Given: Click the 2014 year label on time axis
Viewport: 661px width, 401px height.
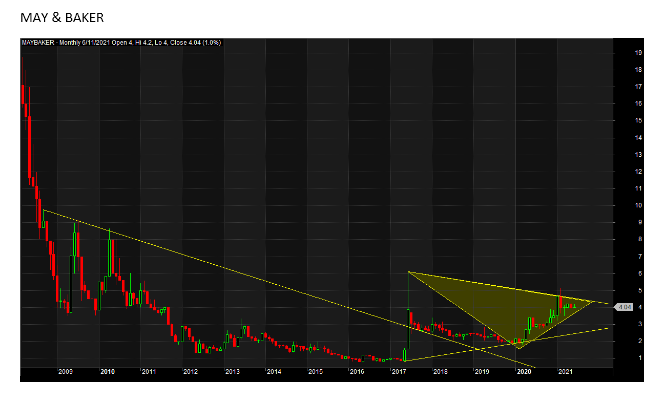Looking at the screenshot, I should tap(274, 371).
